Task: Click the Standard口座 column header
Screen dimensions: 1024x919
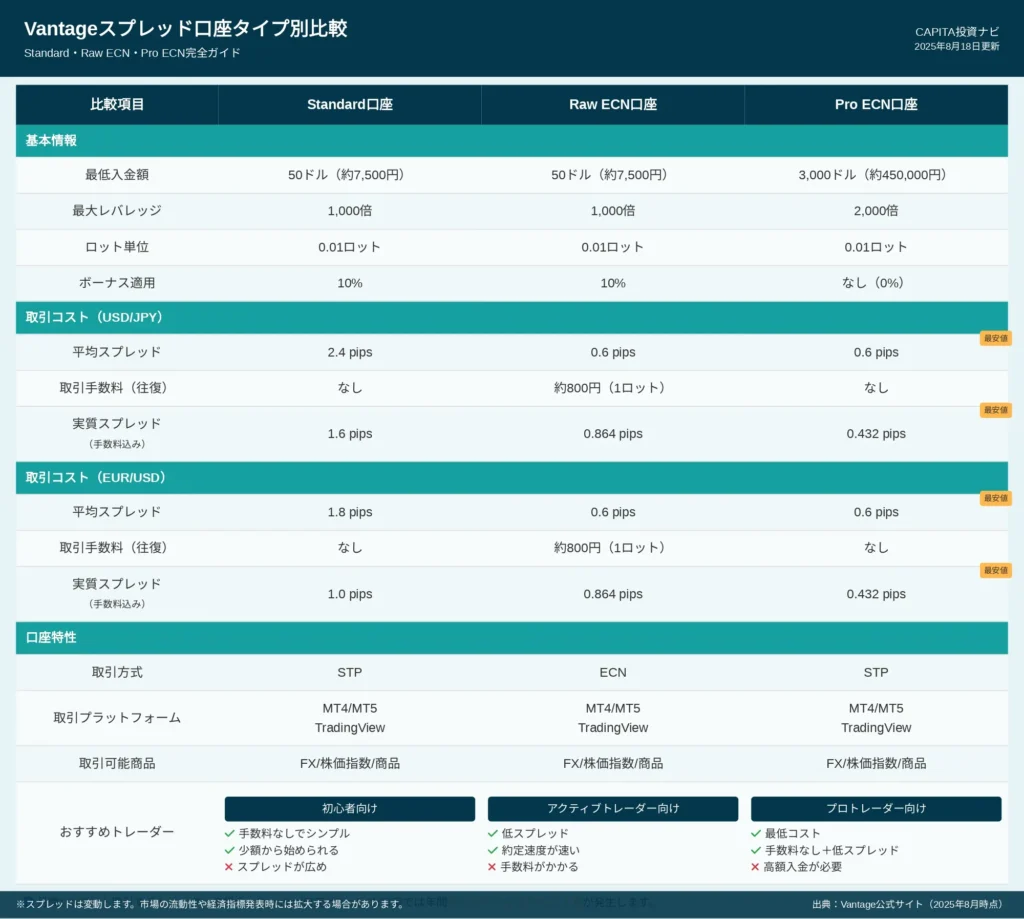Action: pos(349,105)
